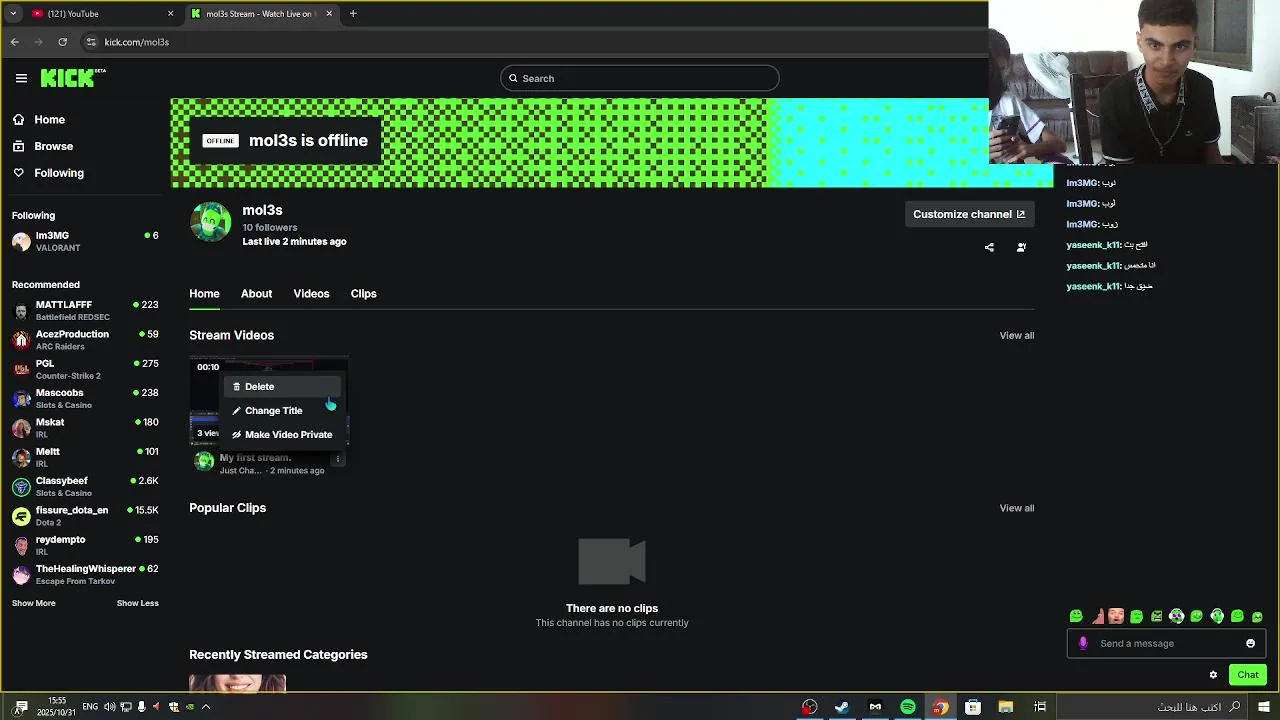Open Mskat recommended channel
This screenshot has height=720, width=1280.
[85, 428]
